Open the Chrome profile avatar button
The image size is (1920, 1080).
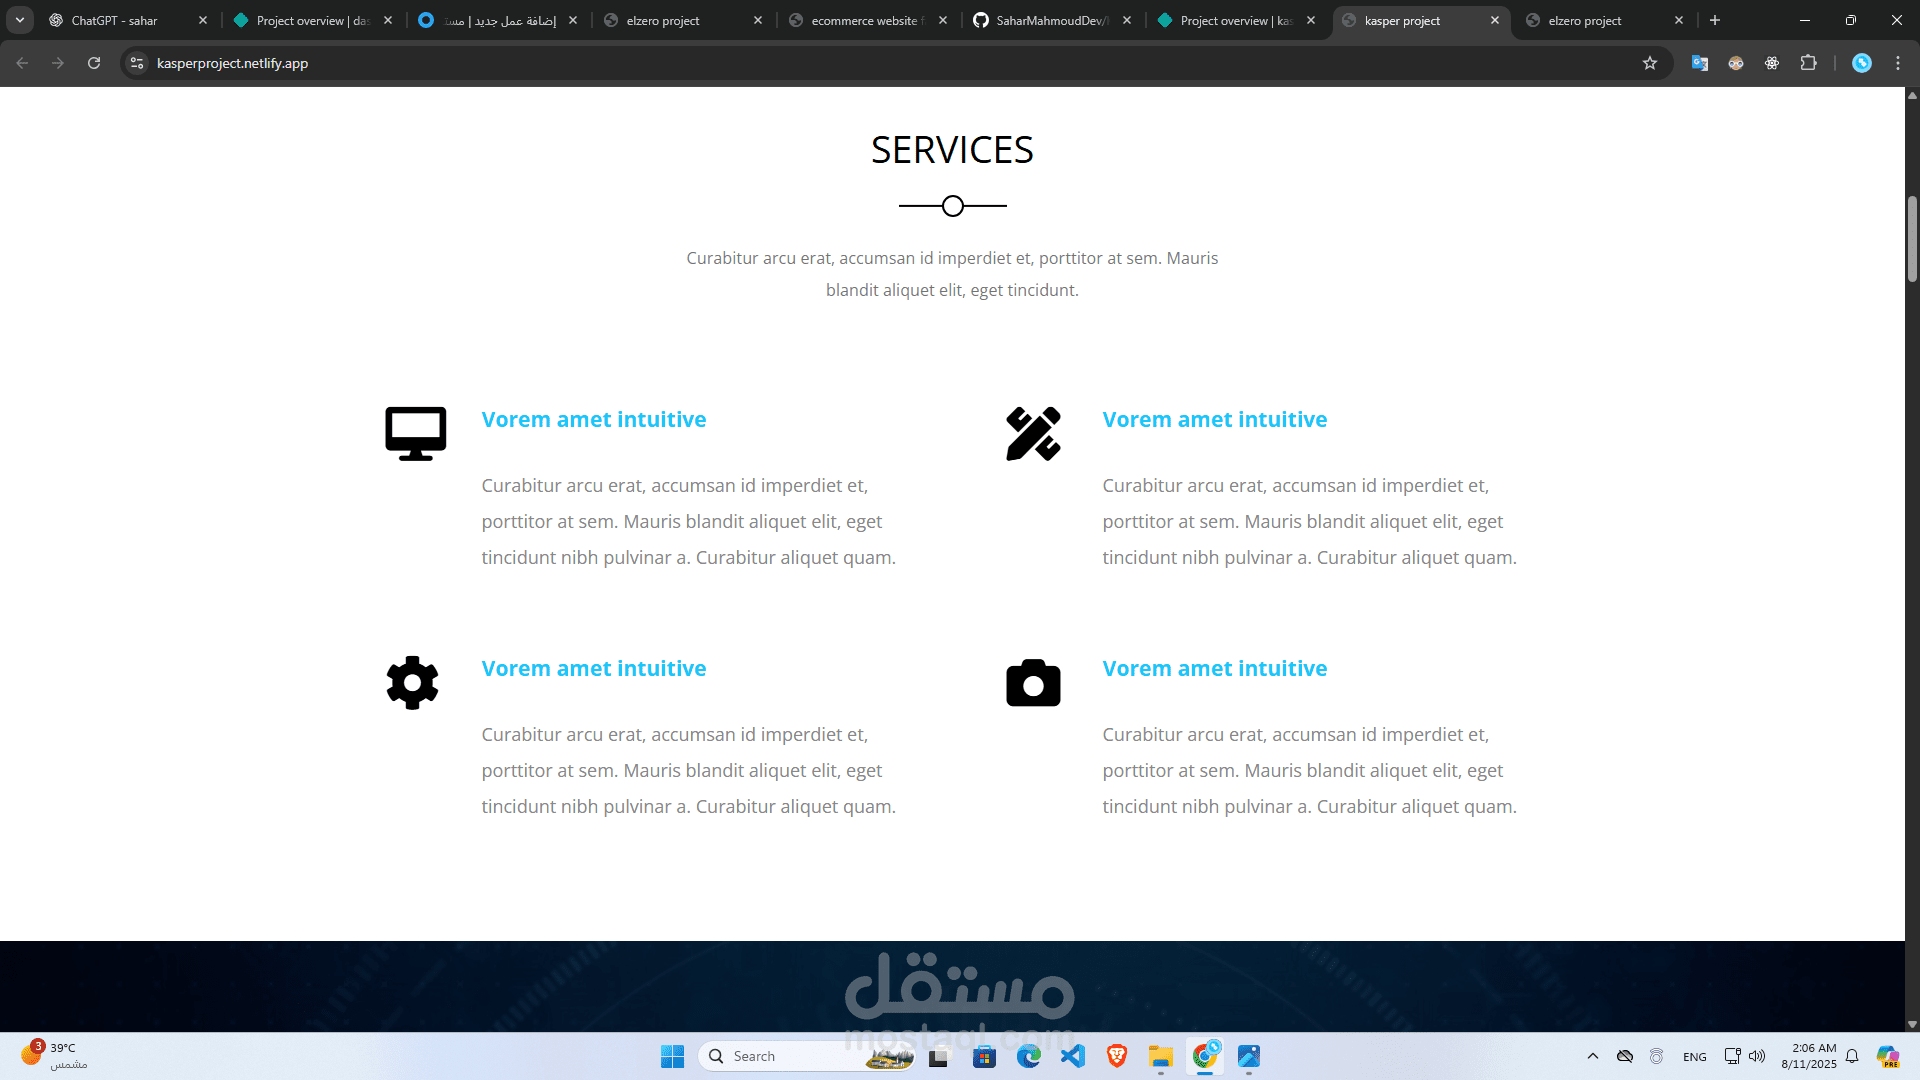(1862, 63)
